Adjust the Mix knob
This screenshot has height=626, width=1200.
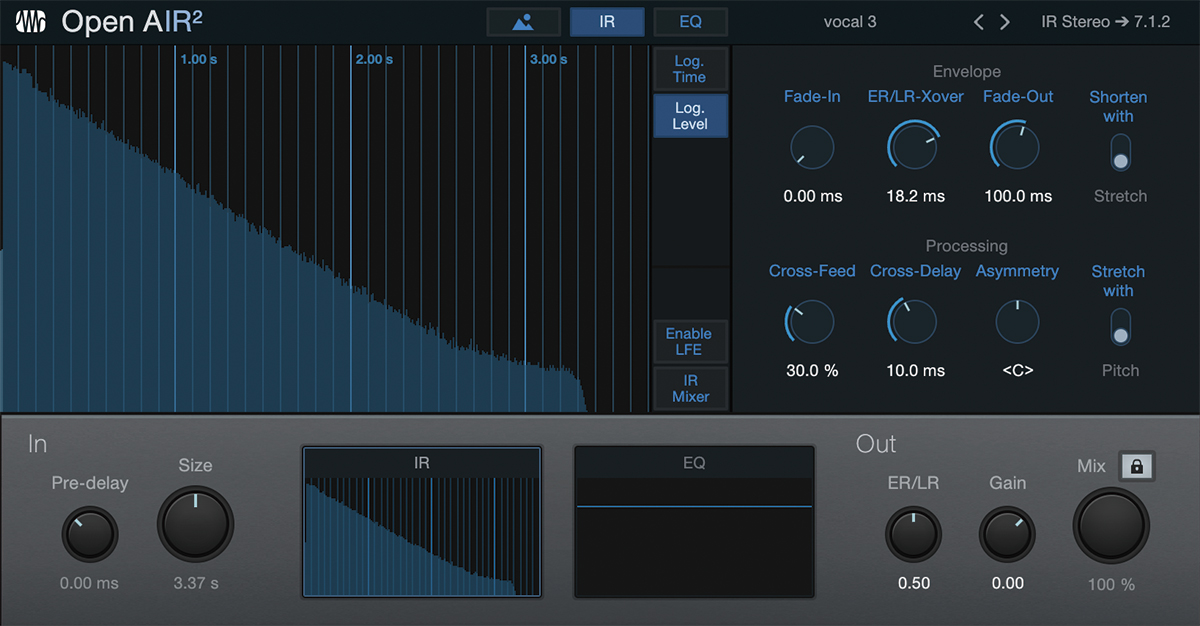tap(1111, 525)
